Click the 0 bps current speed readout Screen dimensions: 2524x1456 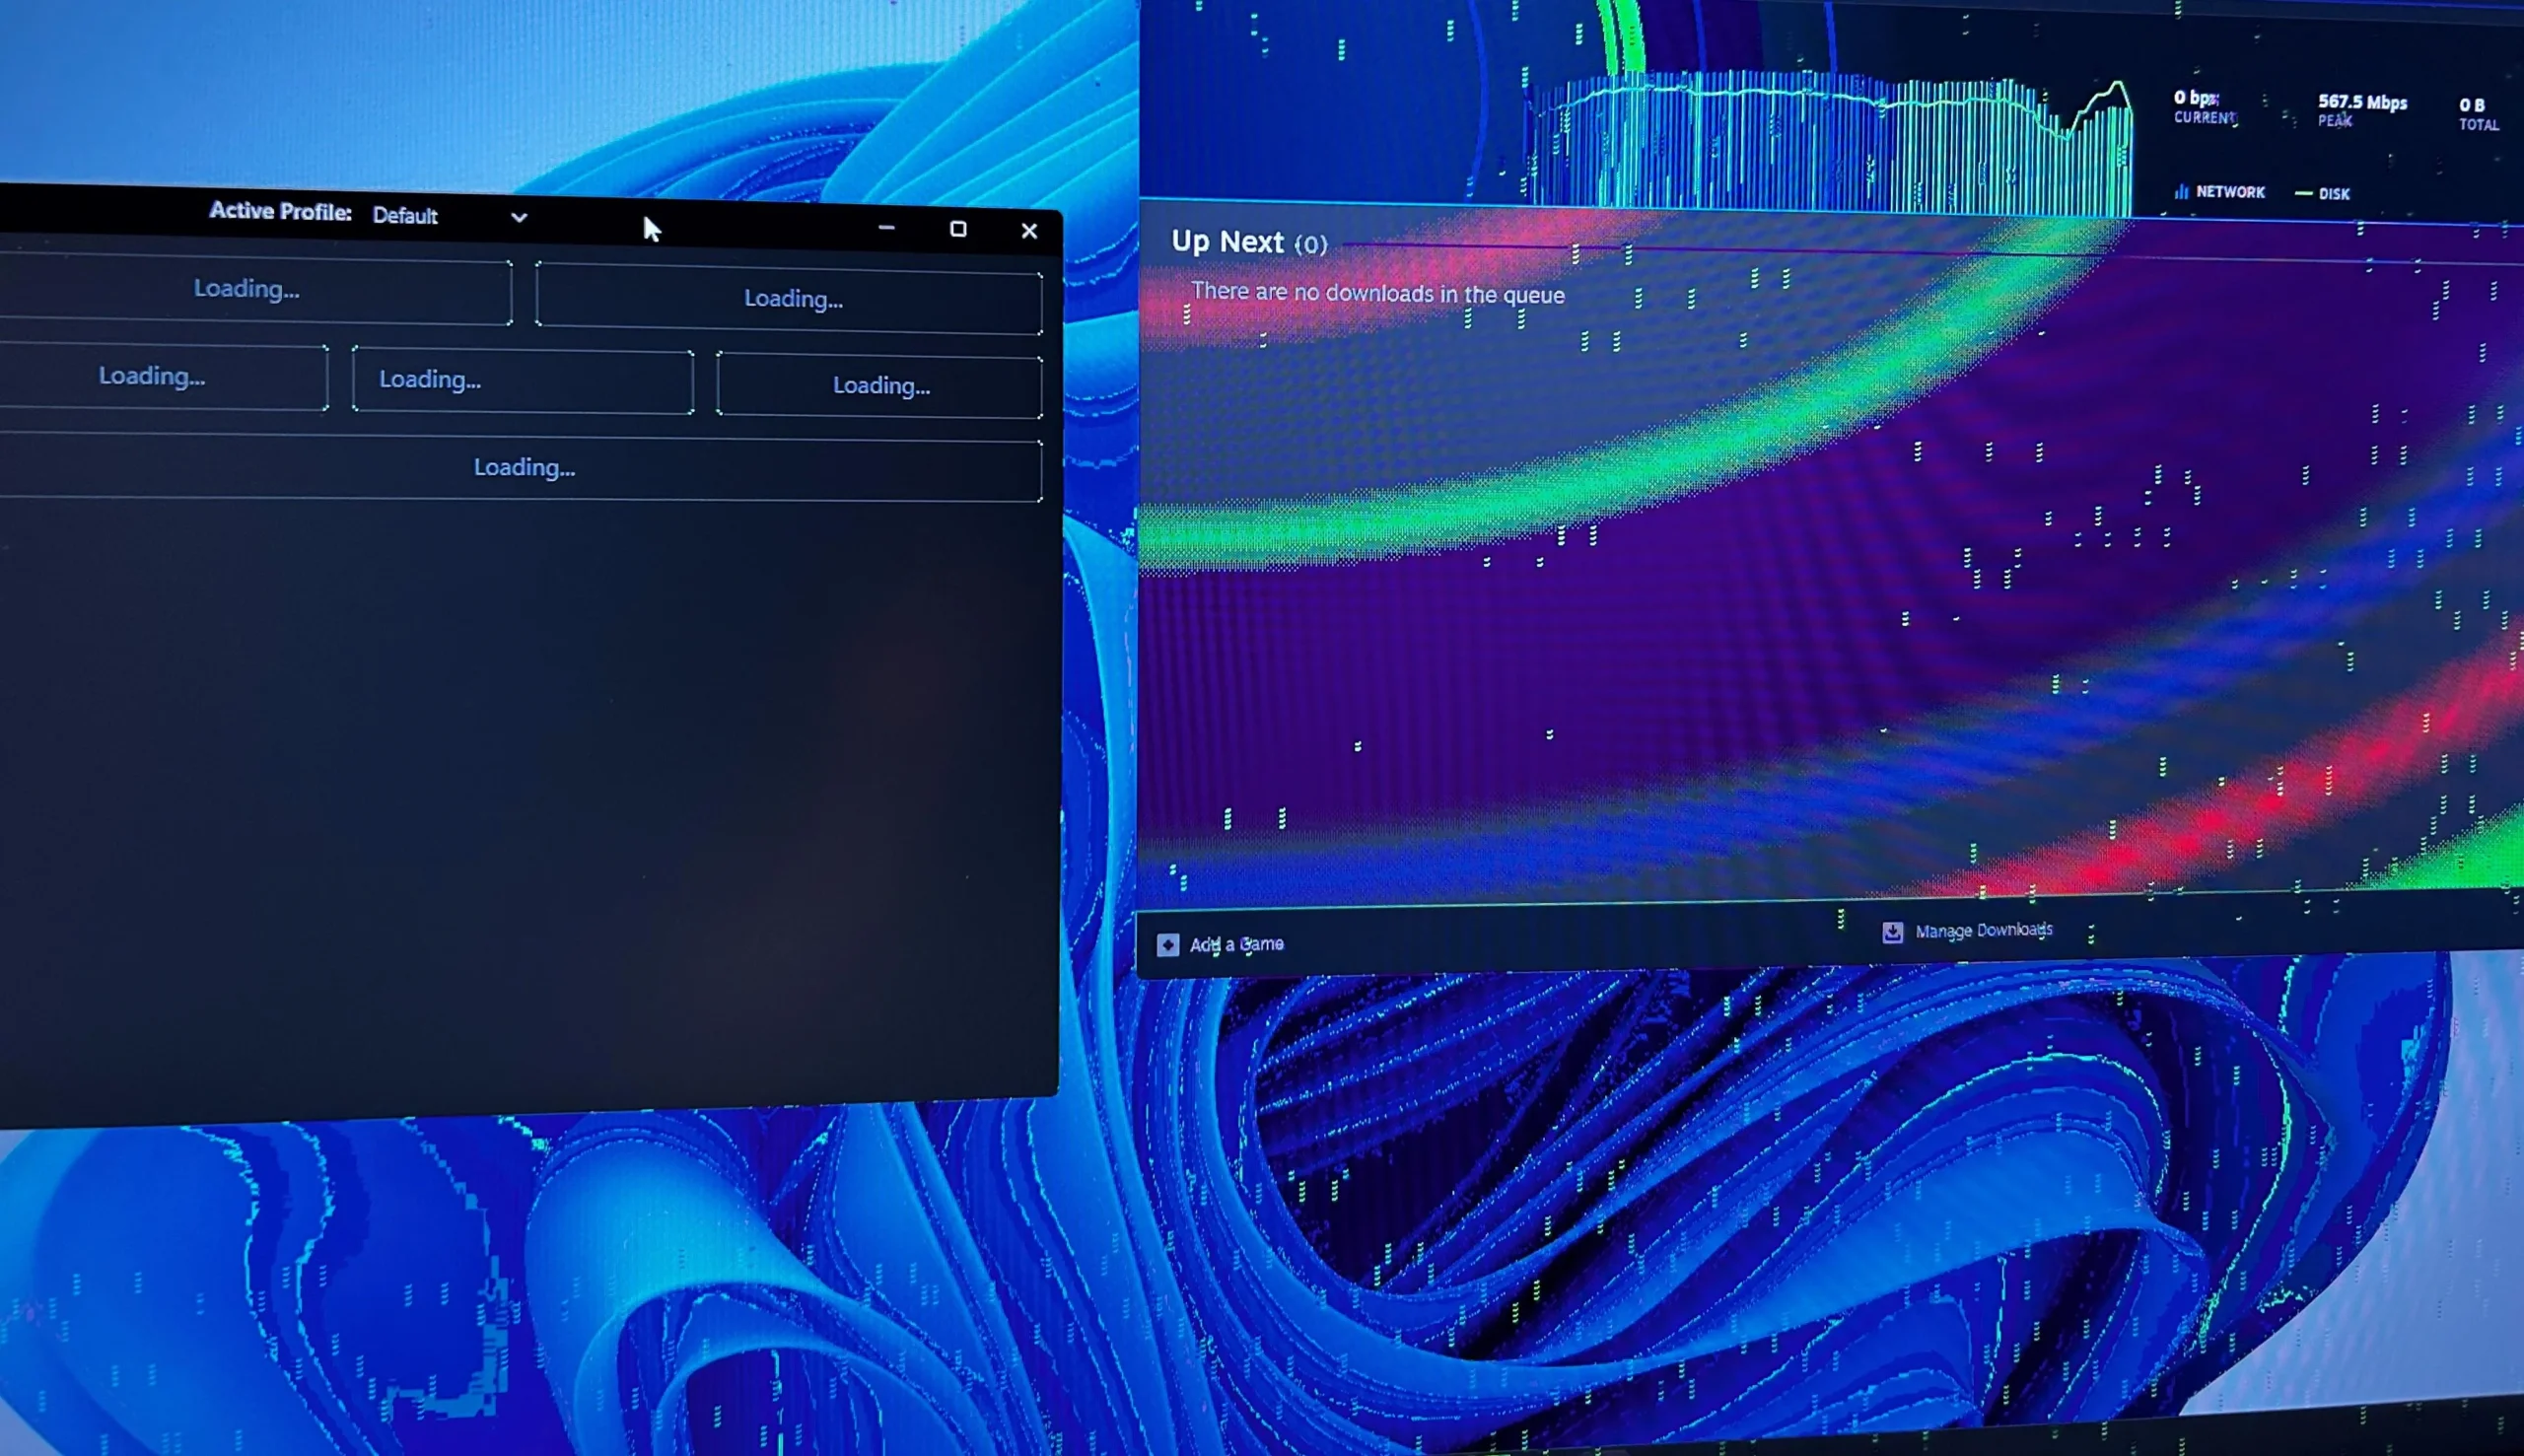point(2196,98)
